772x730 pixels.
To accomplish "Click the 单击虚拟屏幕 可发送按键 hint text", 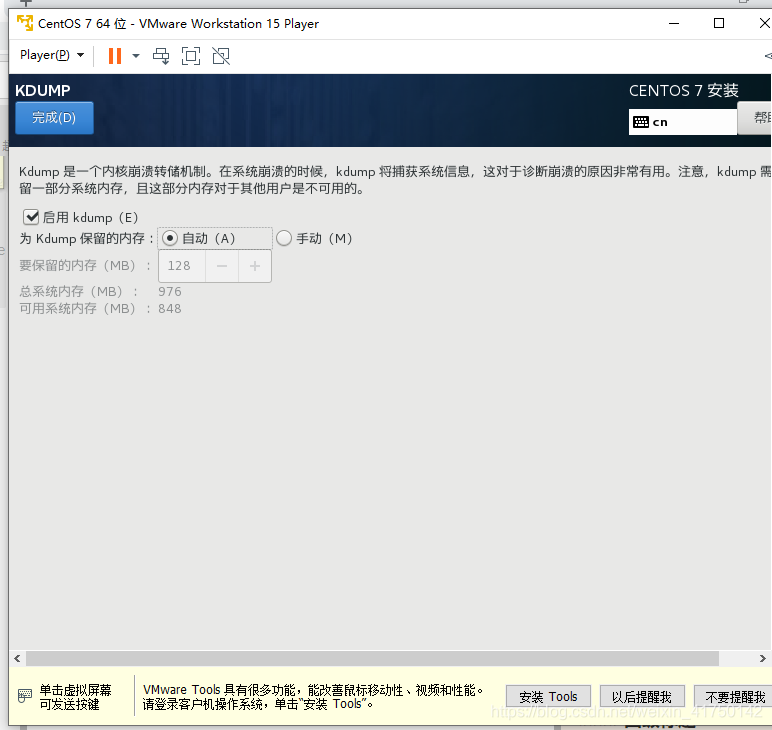I will pyautogui.click(x=75, y=697).
